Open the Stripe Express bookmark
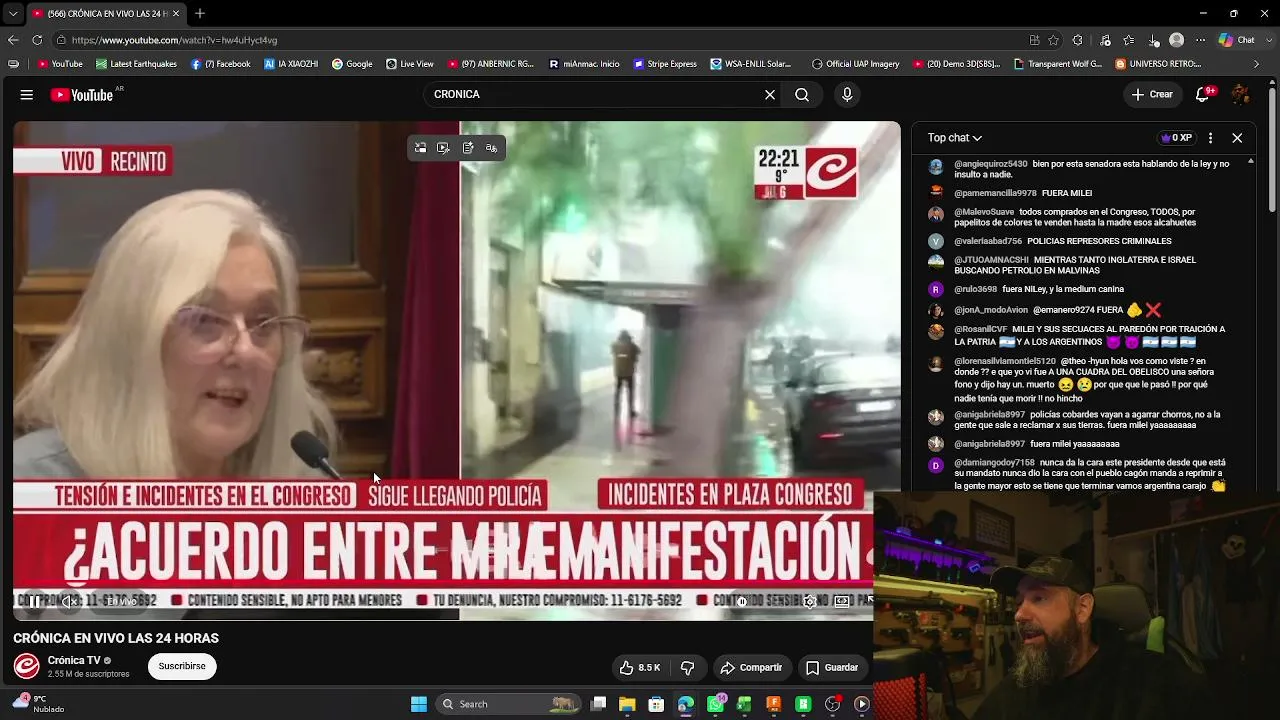 click(665, 64)
